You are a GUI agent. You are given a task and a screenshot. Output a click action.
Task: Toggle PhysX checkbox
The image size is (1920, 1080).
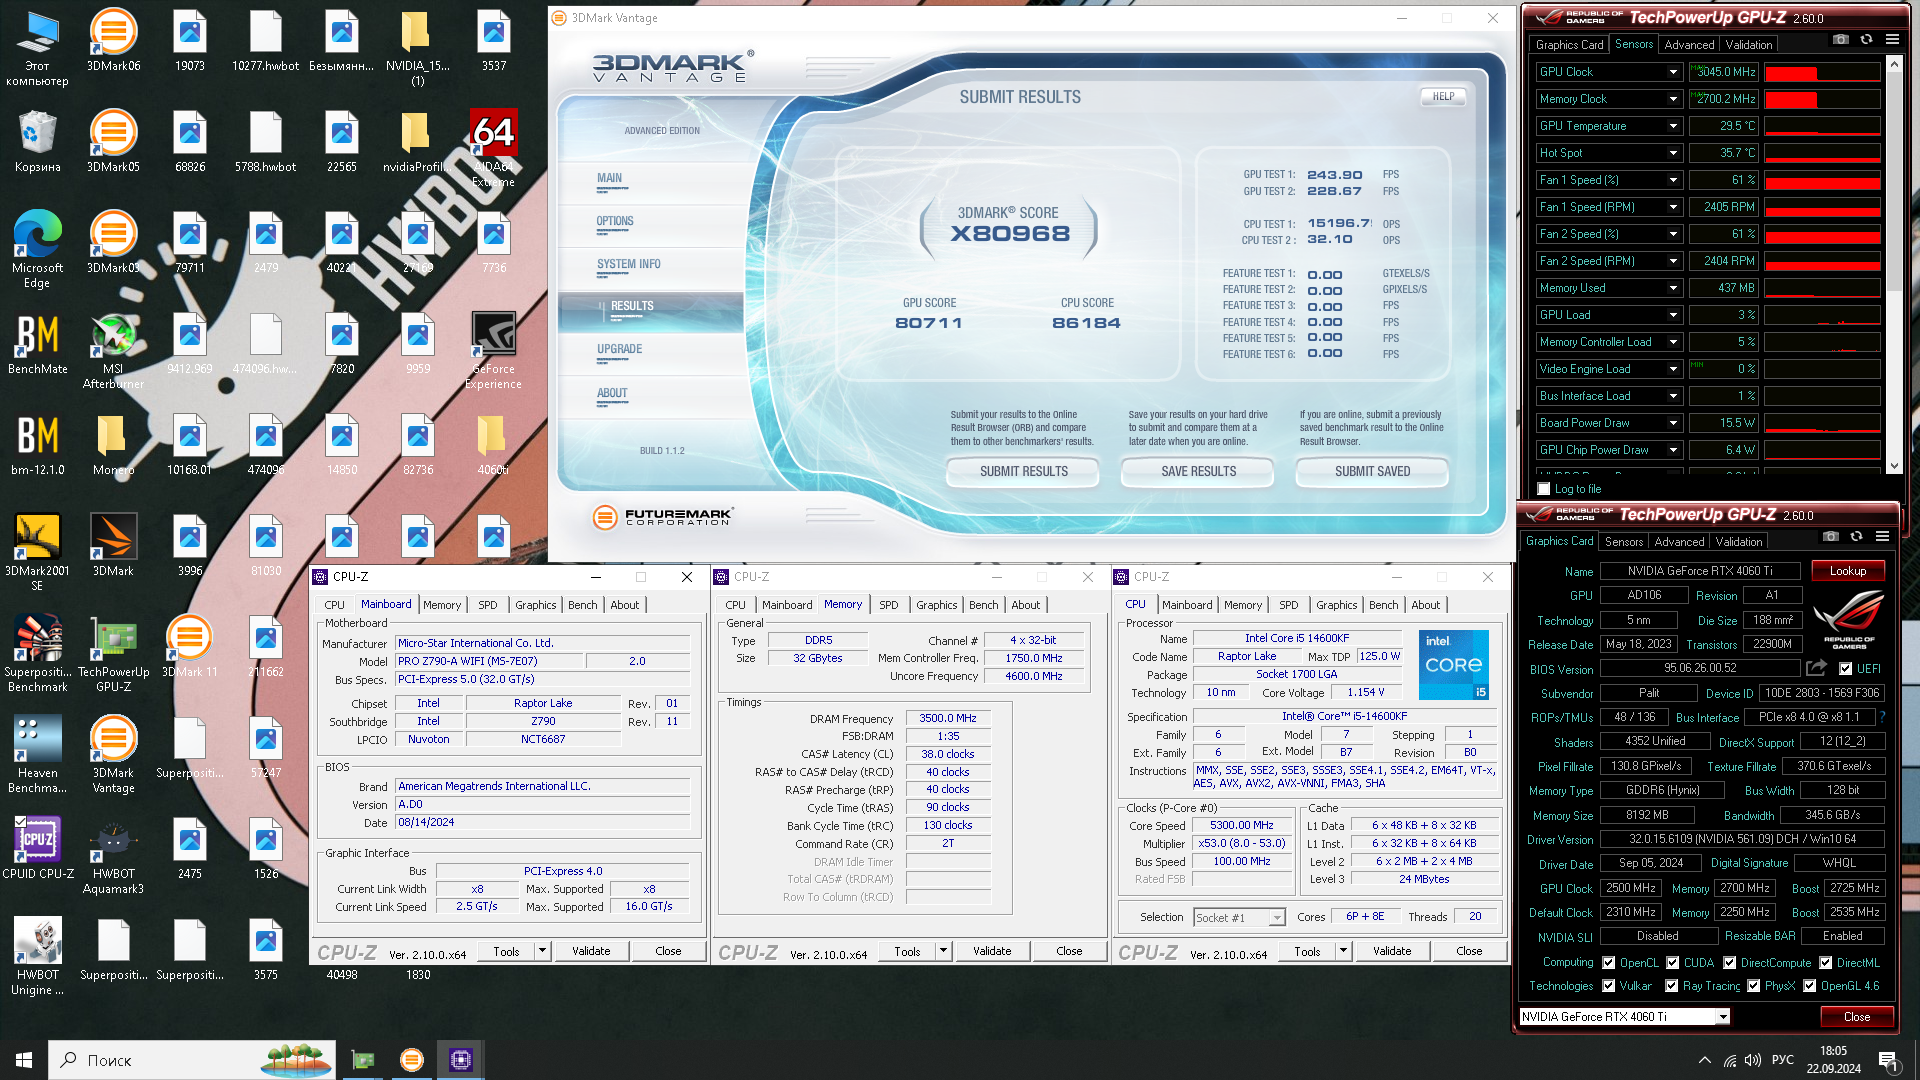1754,986
